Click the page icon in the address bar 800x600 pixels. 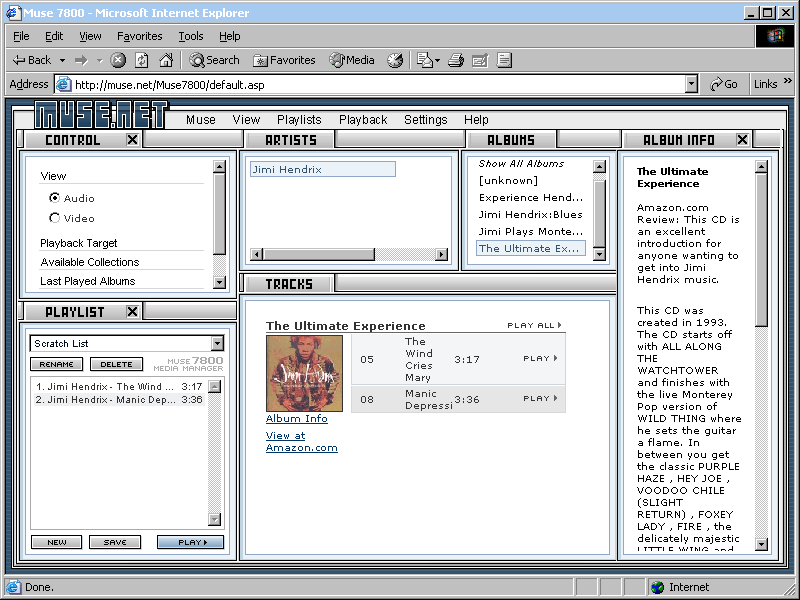tap(63, 84)
